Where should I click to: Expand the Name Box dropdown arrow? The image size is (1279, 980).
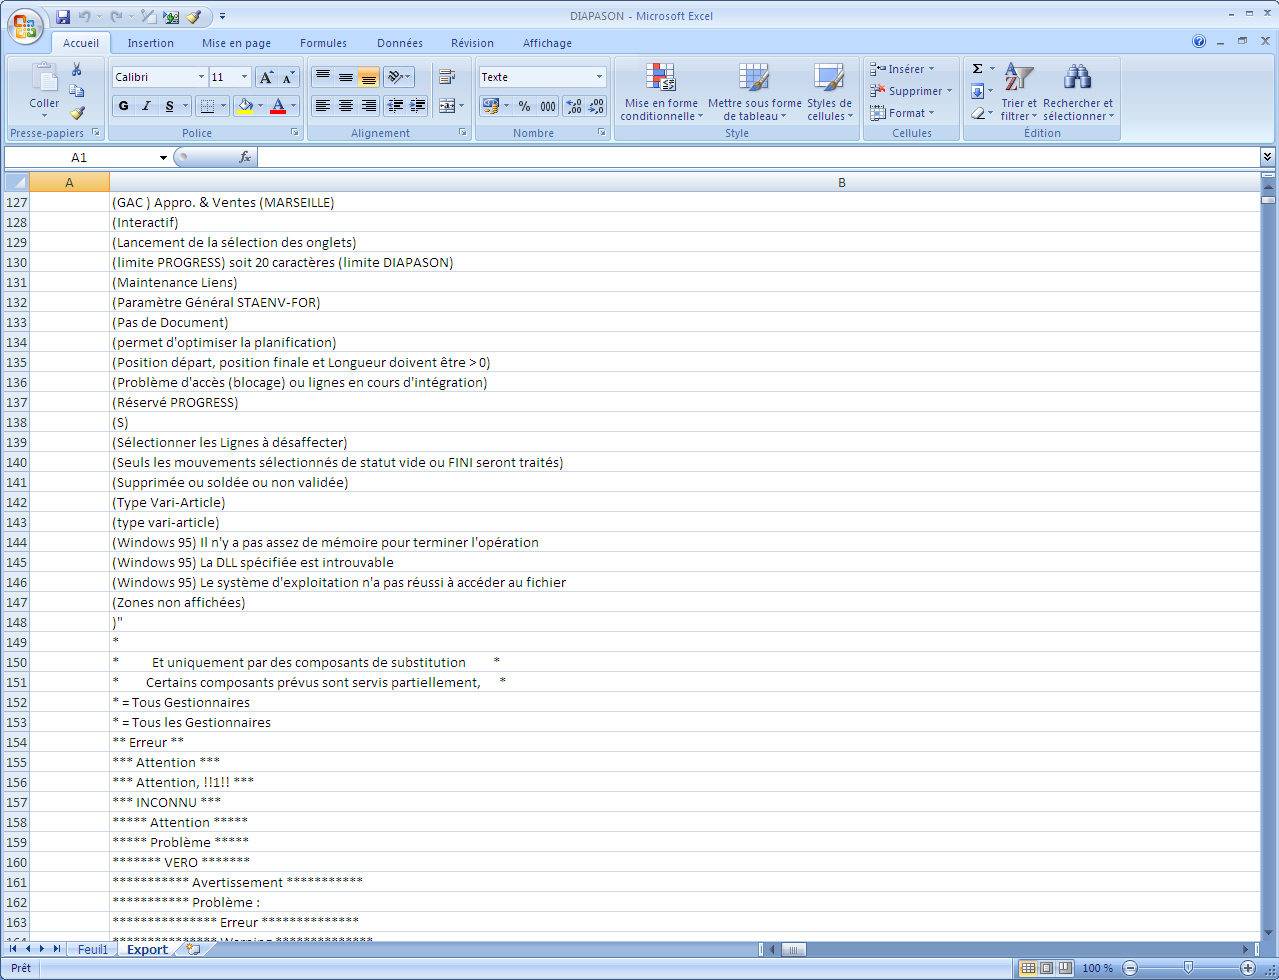point(163,158)
